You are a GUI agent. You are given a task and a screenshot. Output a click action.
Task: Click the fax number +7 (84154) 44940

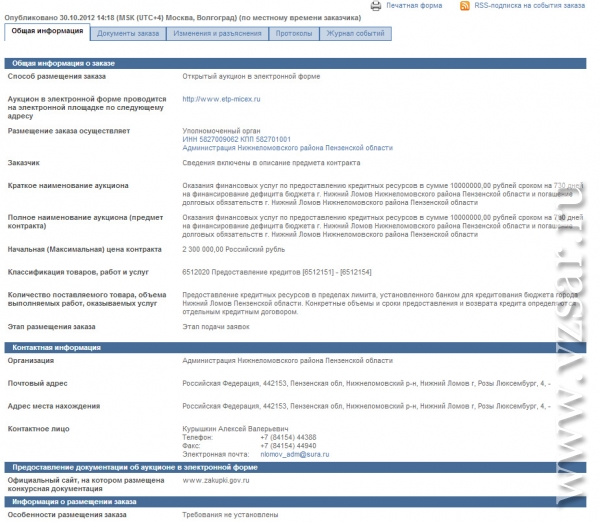pyautogui.click(x=288, y=446)
